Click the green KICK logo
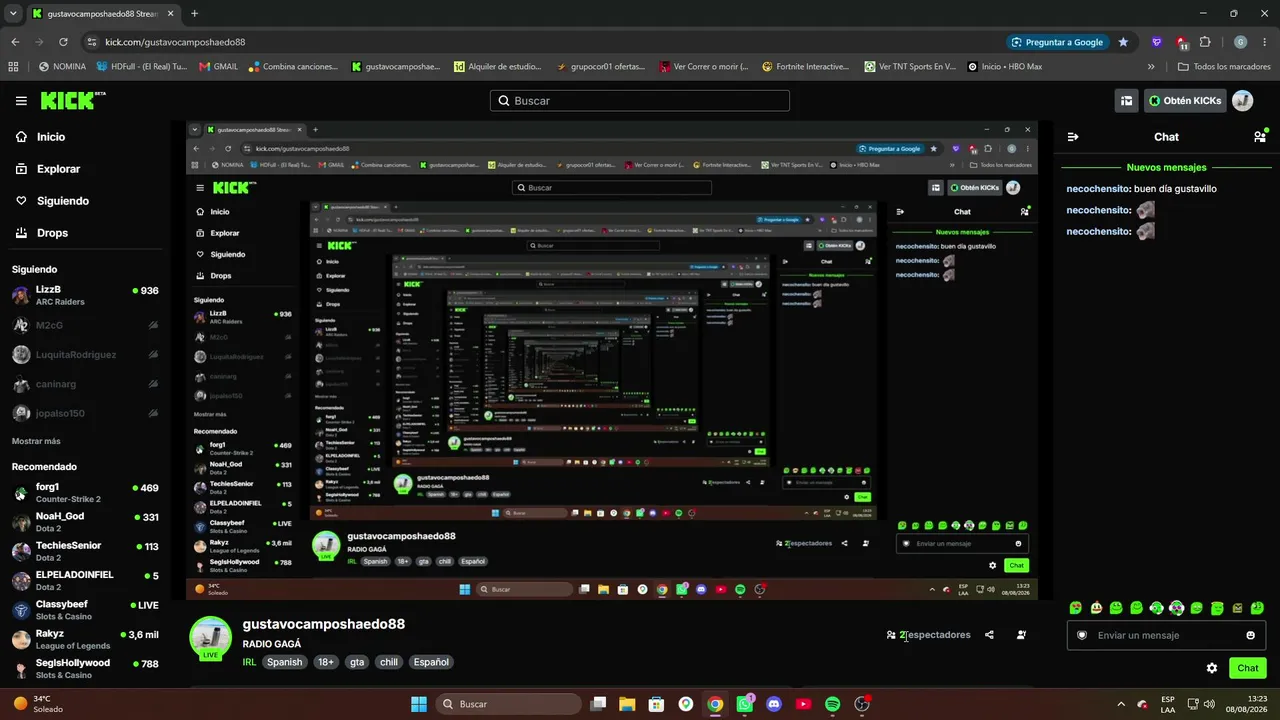 coord(73,100)
